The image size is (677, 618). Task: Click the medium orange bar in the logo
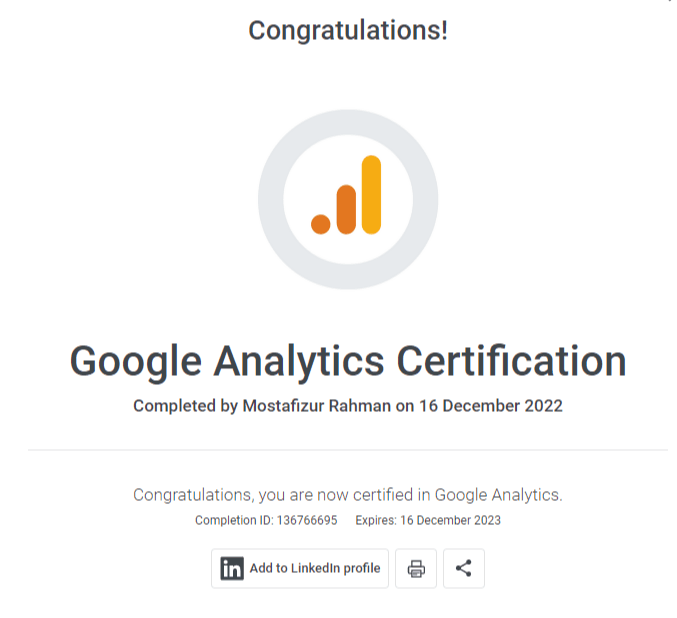click(346, 209)
